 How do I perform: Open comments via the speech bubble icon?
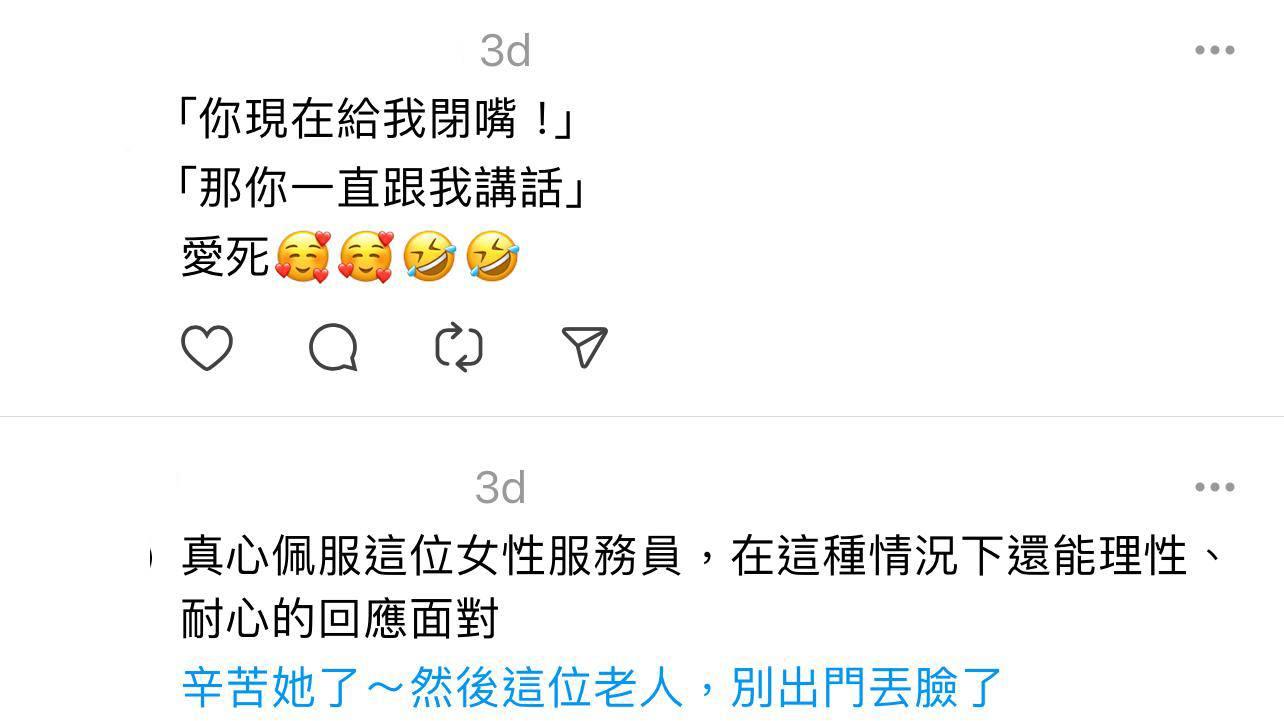pyautogui.click(x=333, y=348)
